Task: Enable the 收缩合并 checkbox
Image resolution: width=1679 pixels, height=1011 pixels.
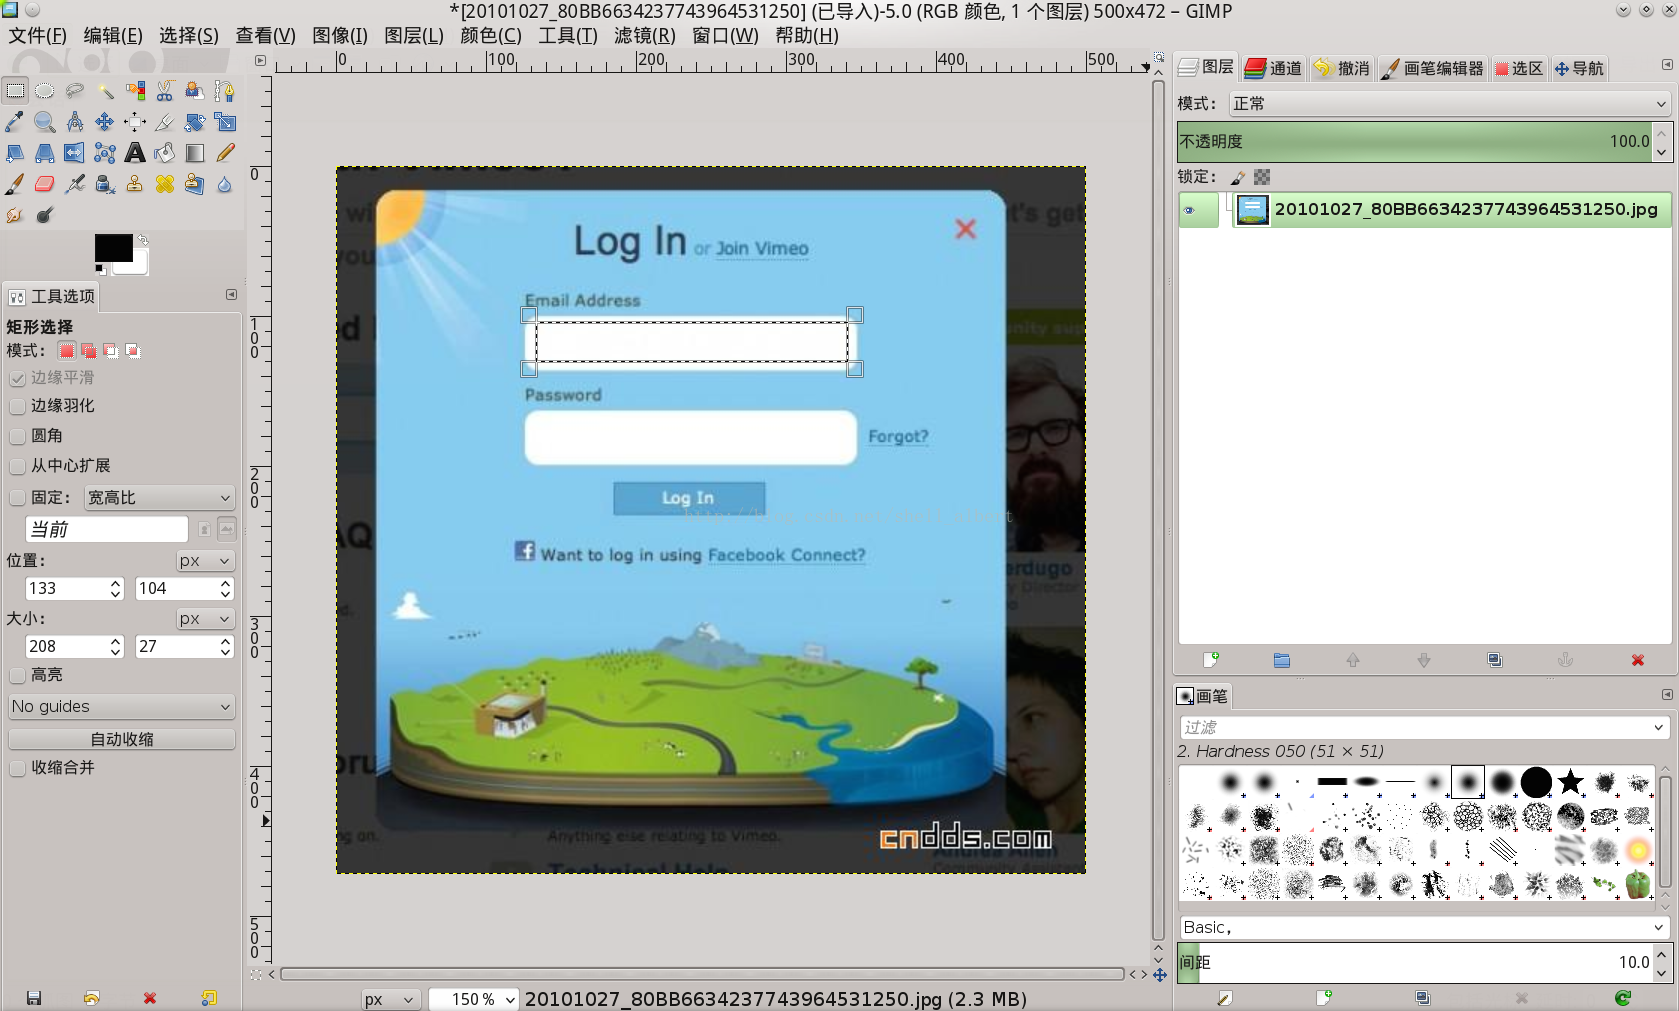Action: 17,768
